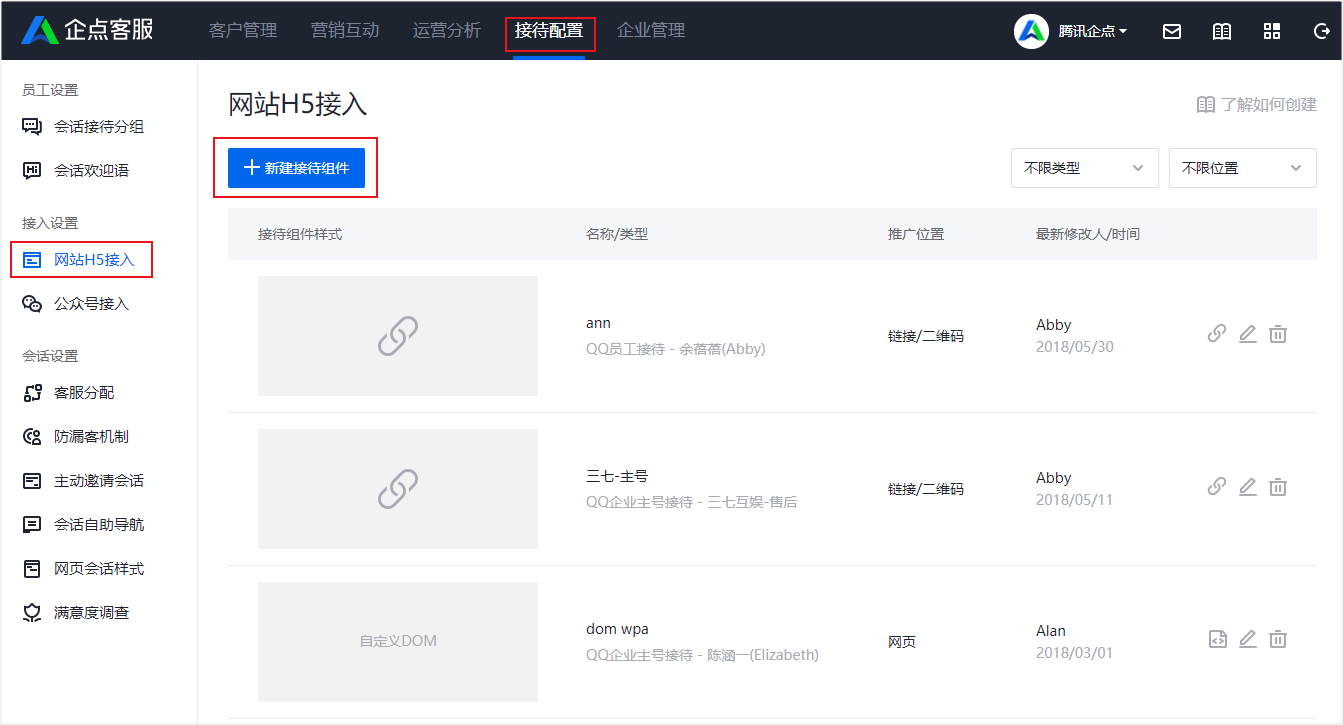Screen dimensions: 1343x725
Task: Click 推广位置 column header
Action: tap(916, 234)
